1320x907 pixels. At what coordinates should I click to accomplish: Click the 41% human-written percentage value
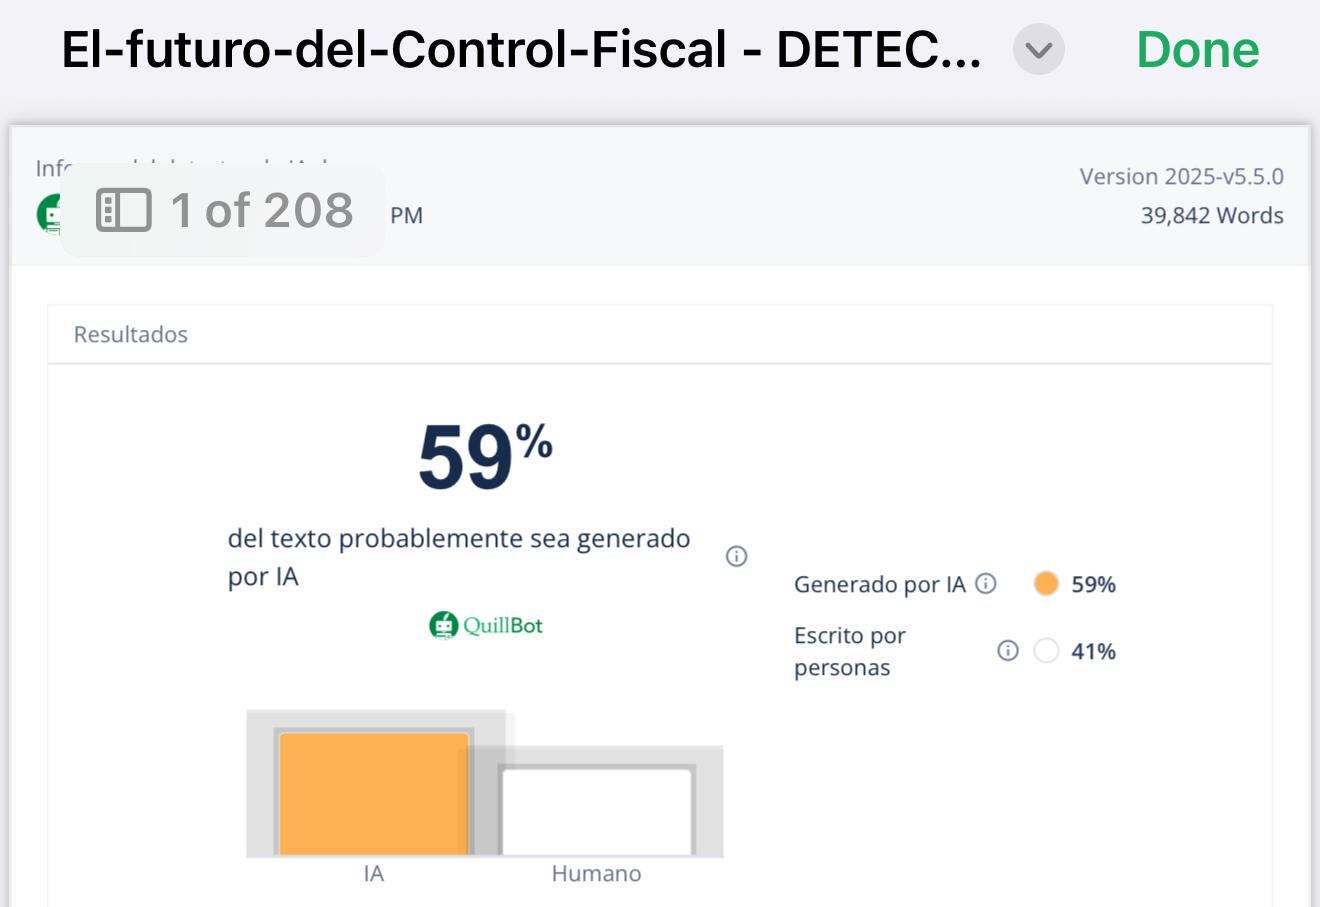(1093, 652)
